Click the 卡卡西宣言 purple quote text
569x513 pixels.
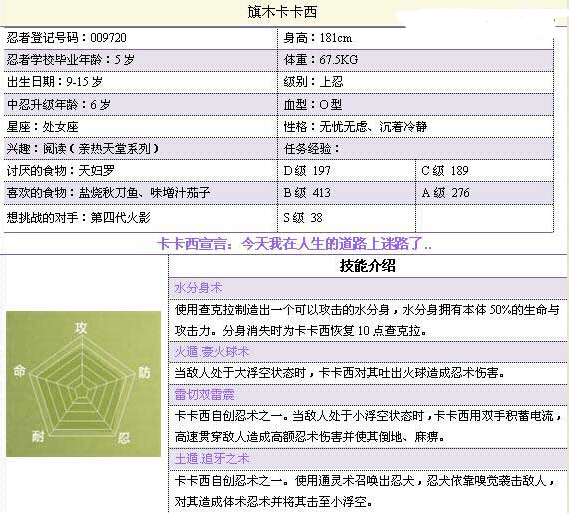coord(294,244)
